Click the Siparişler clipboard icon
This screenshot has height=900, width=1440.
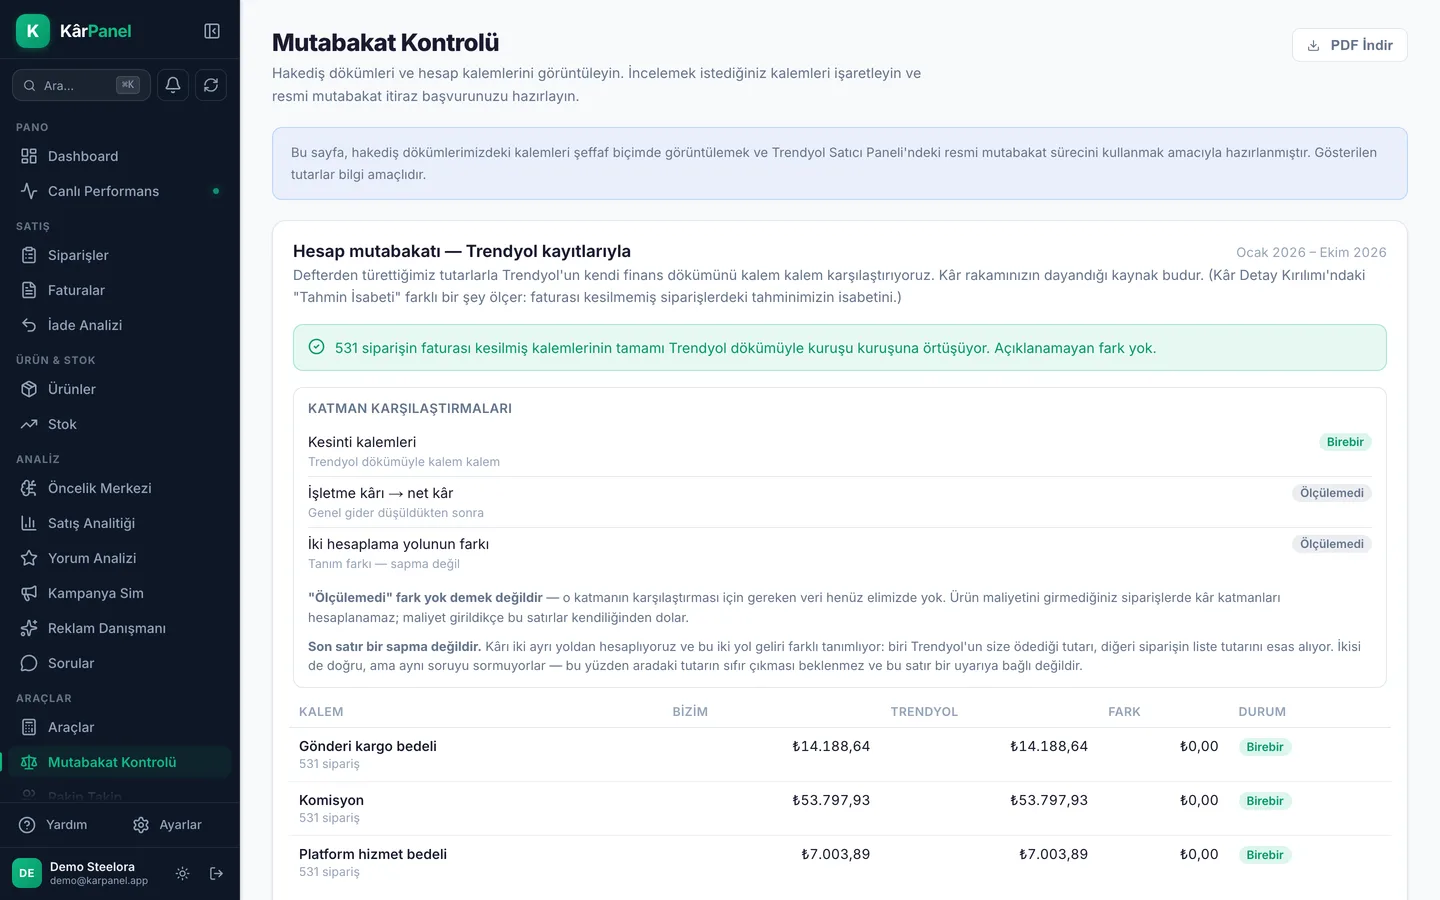tap(29, 255)
